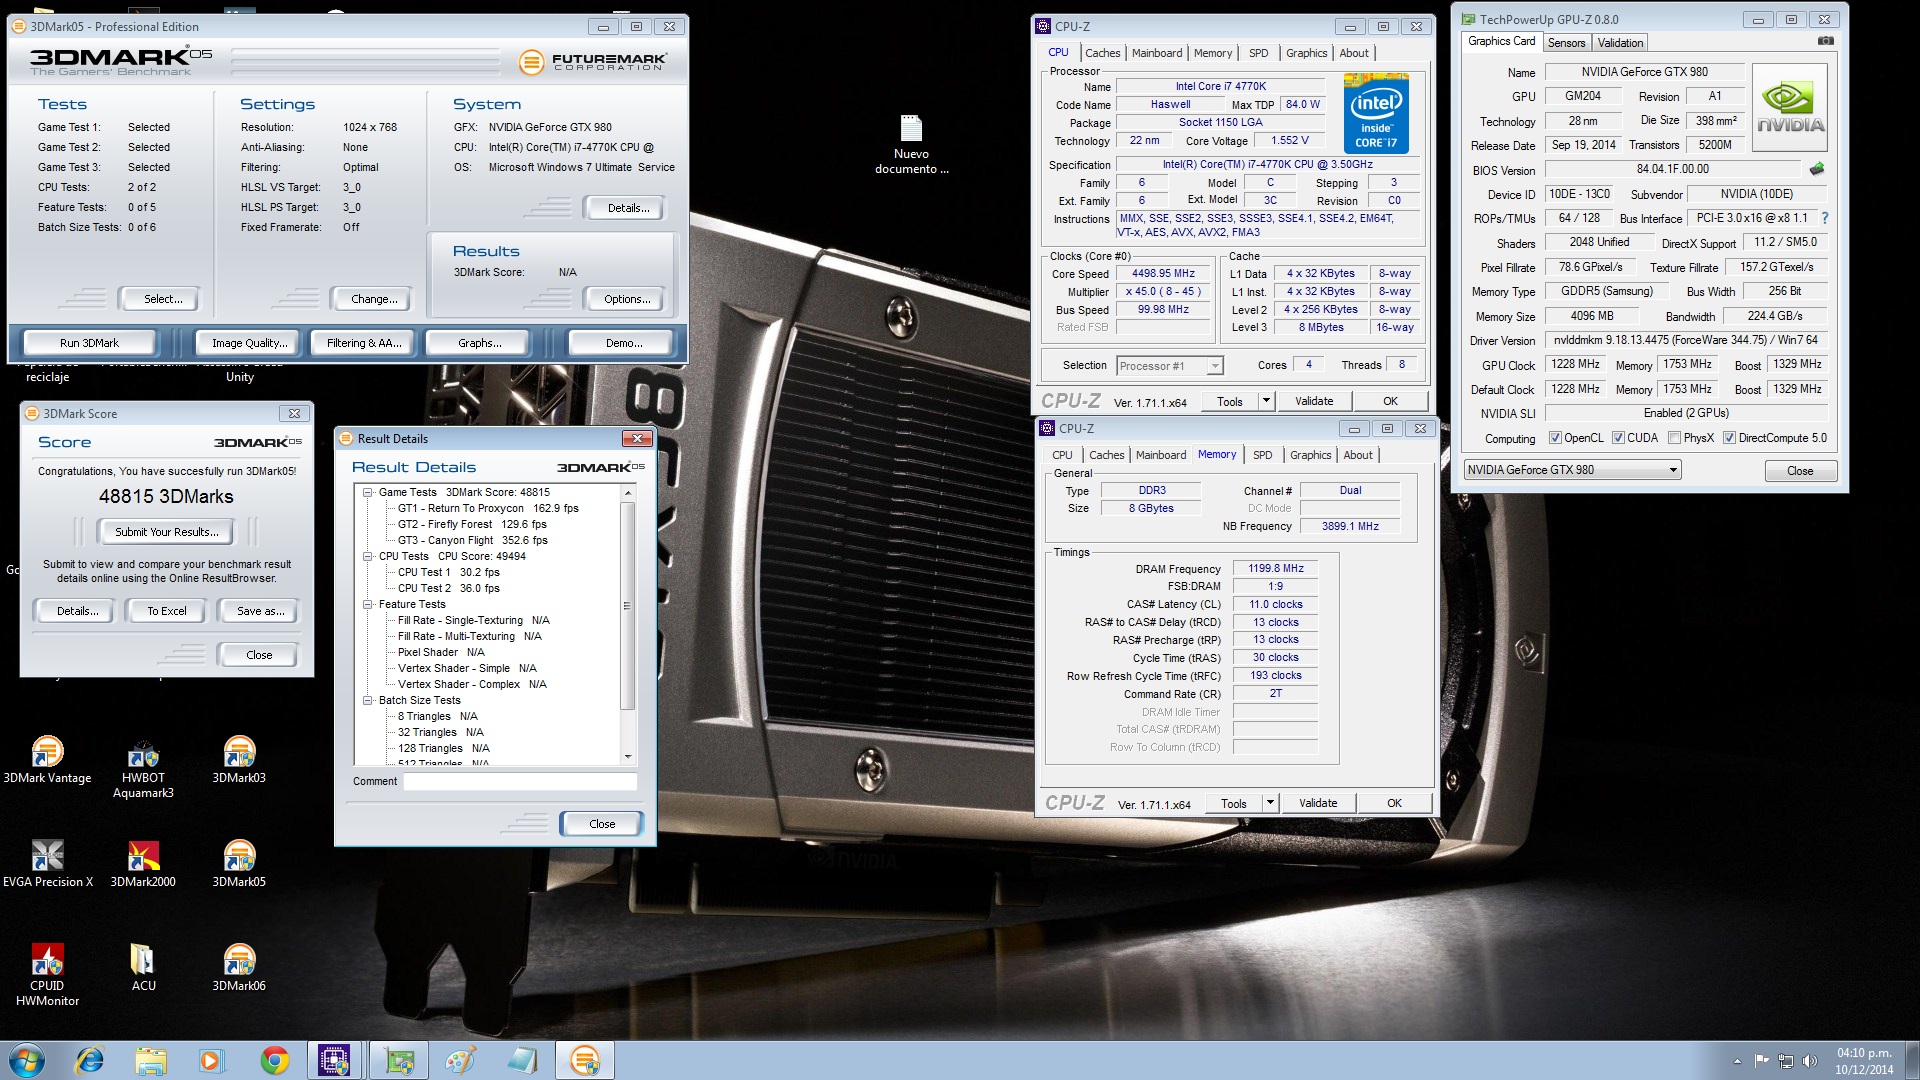Export the score using To Excel
The width and height of the screenshot is (1920, 1080).
[x=166, y=611]
